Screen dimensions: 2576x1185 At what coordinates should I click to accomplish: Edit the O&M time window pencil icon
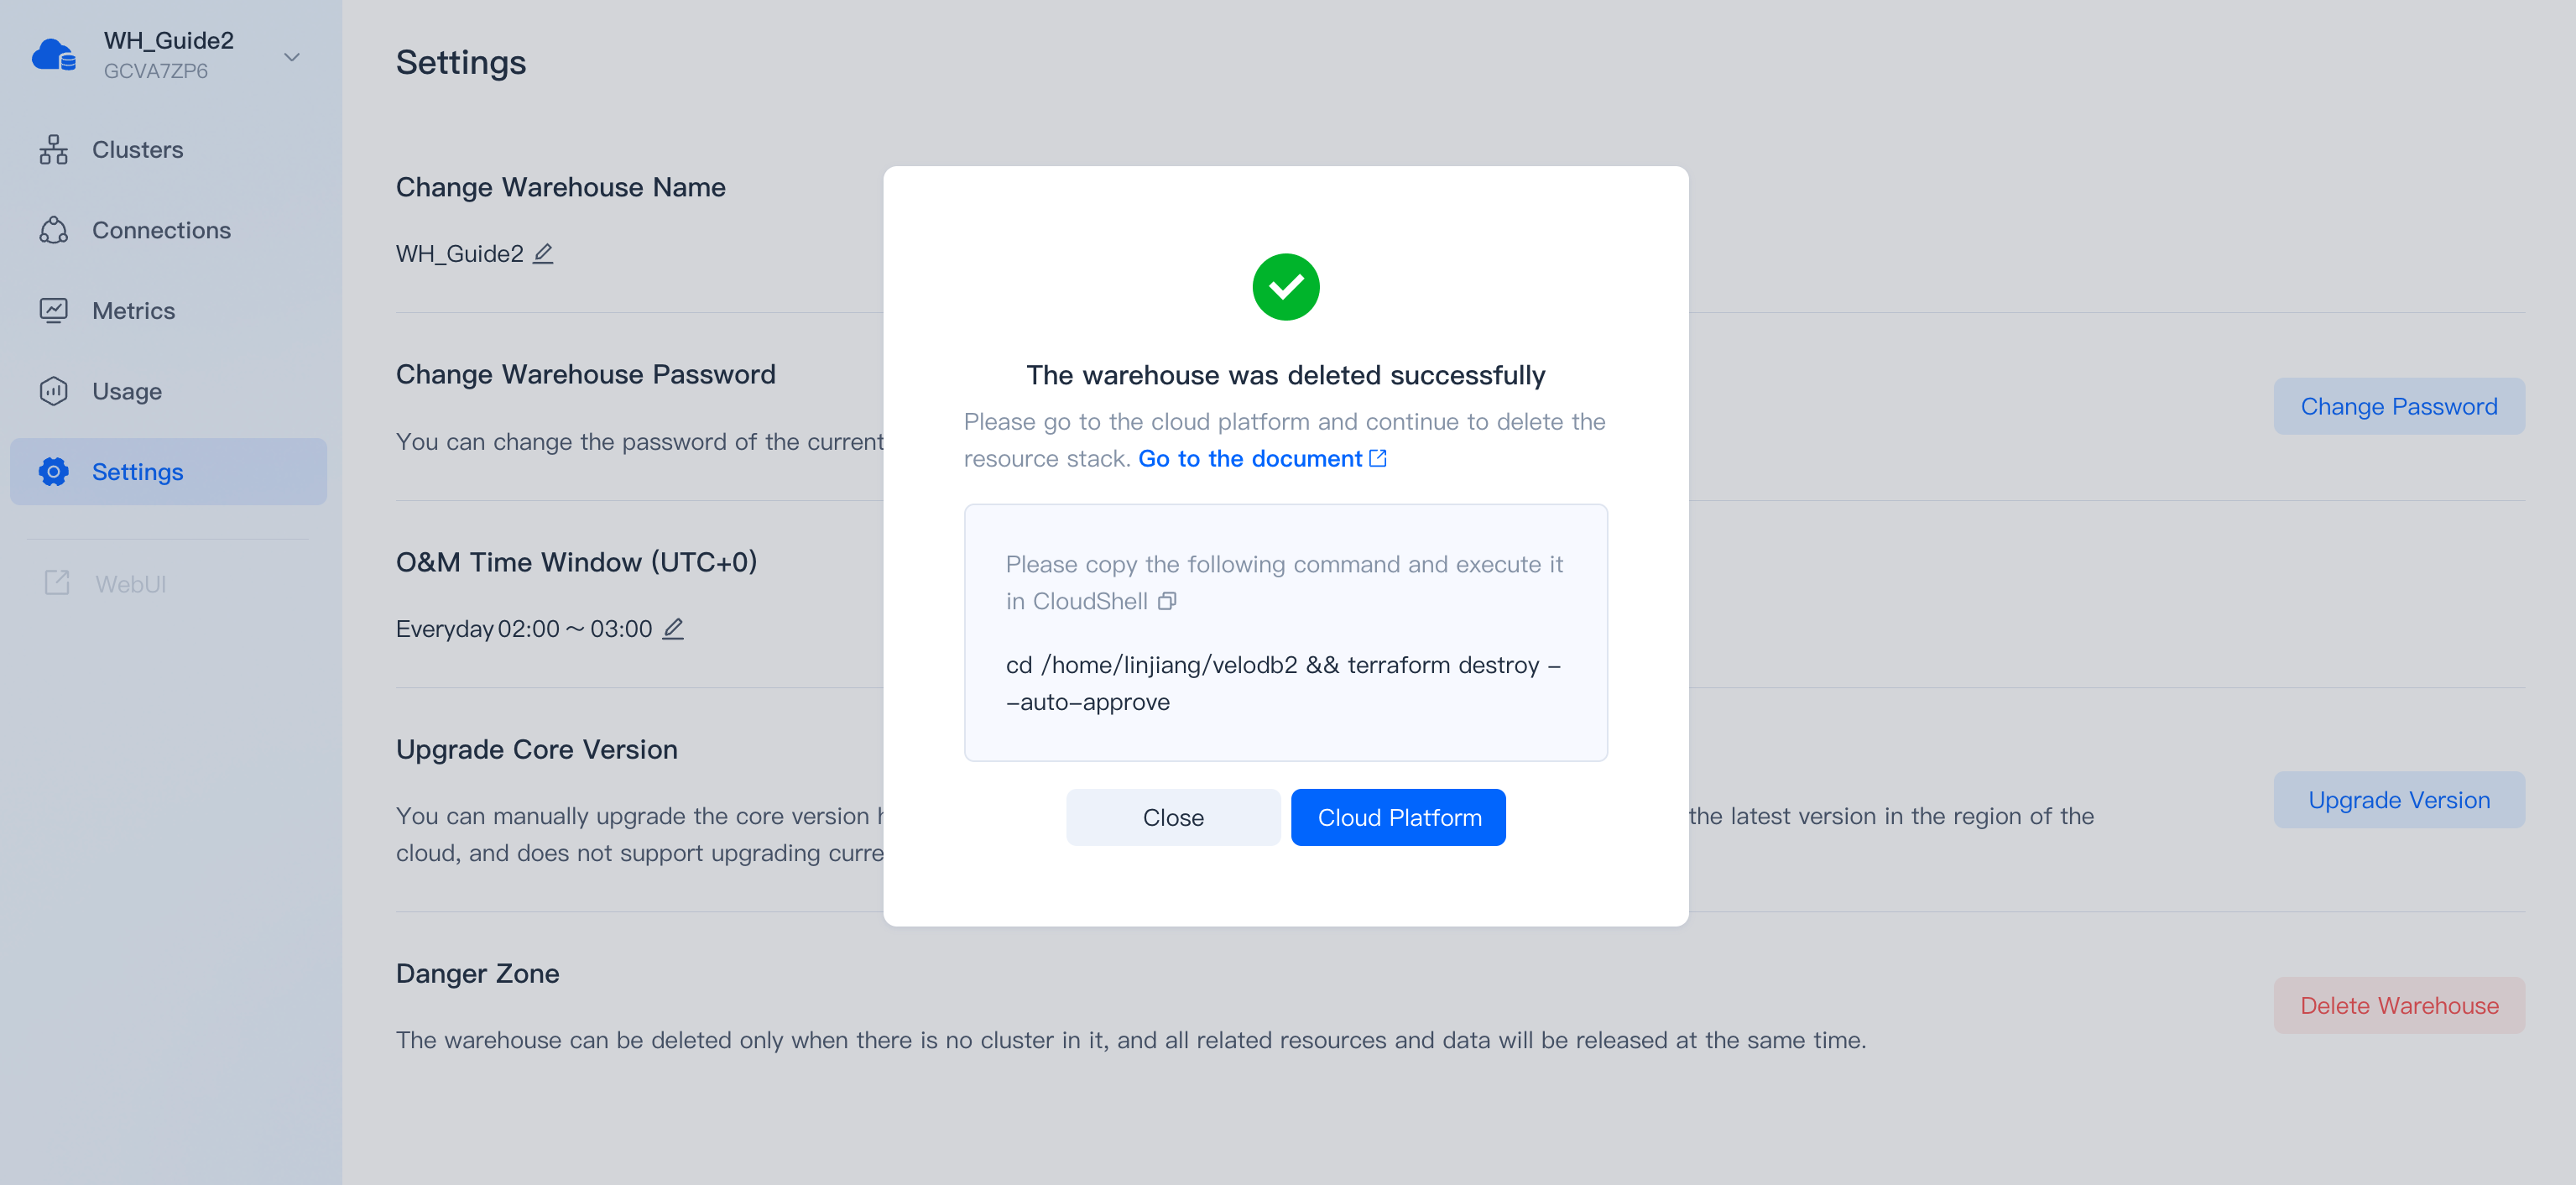click(x=674, y=629)
